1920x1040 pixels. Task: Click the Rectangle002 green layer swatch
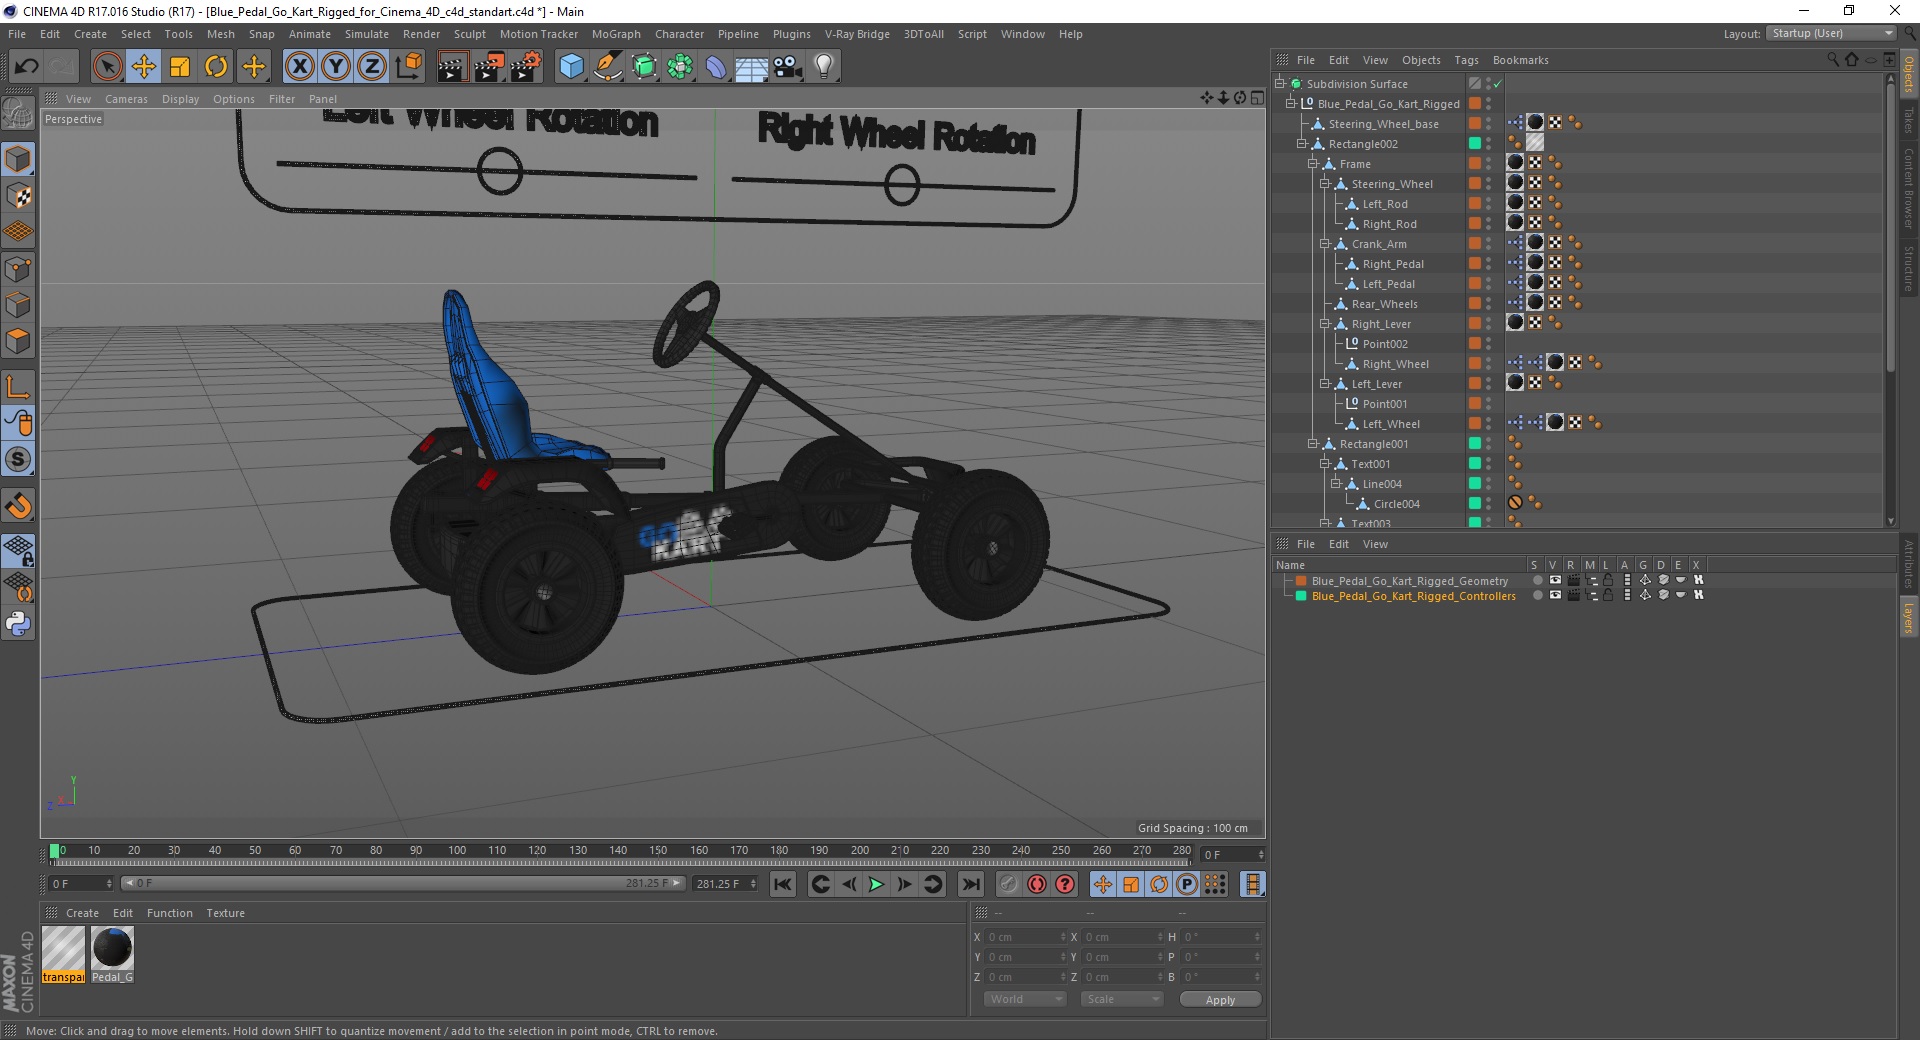[1474, 143]
